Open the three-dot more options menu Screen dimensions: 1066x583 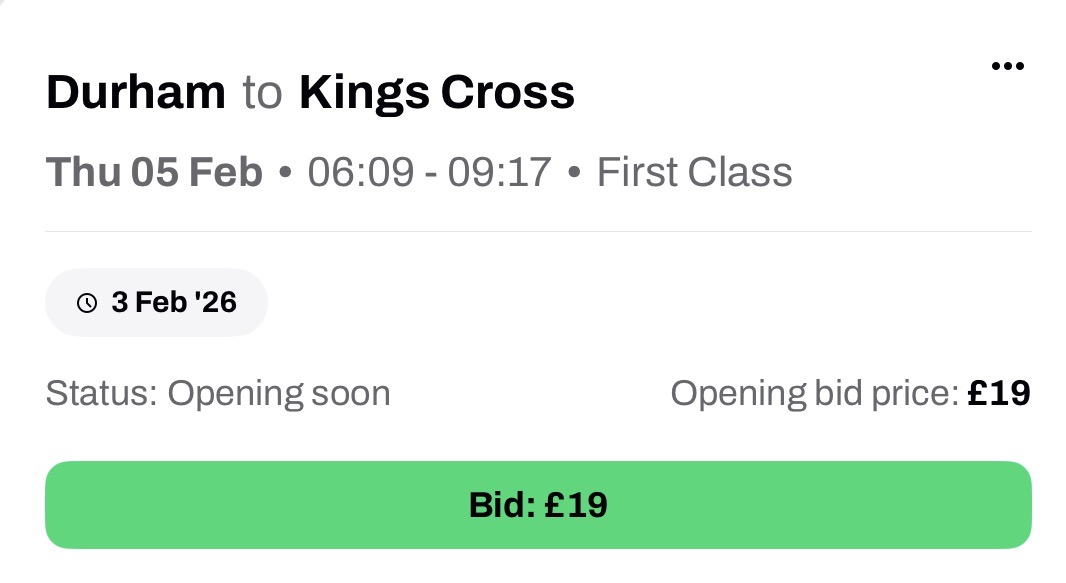pyautogui.click(x=1007, y=67)
